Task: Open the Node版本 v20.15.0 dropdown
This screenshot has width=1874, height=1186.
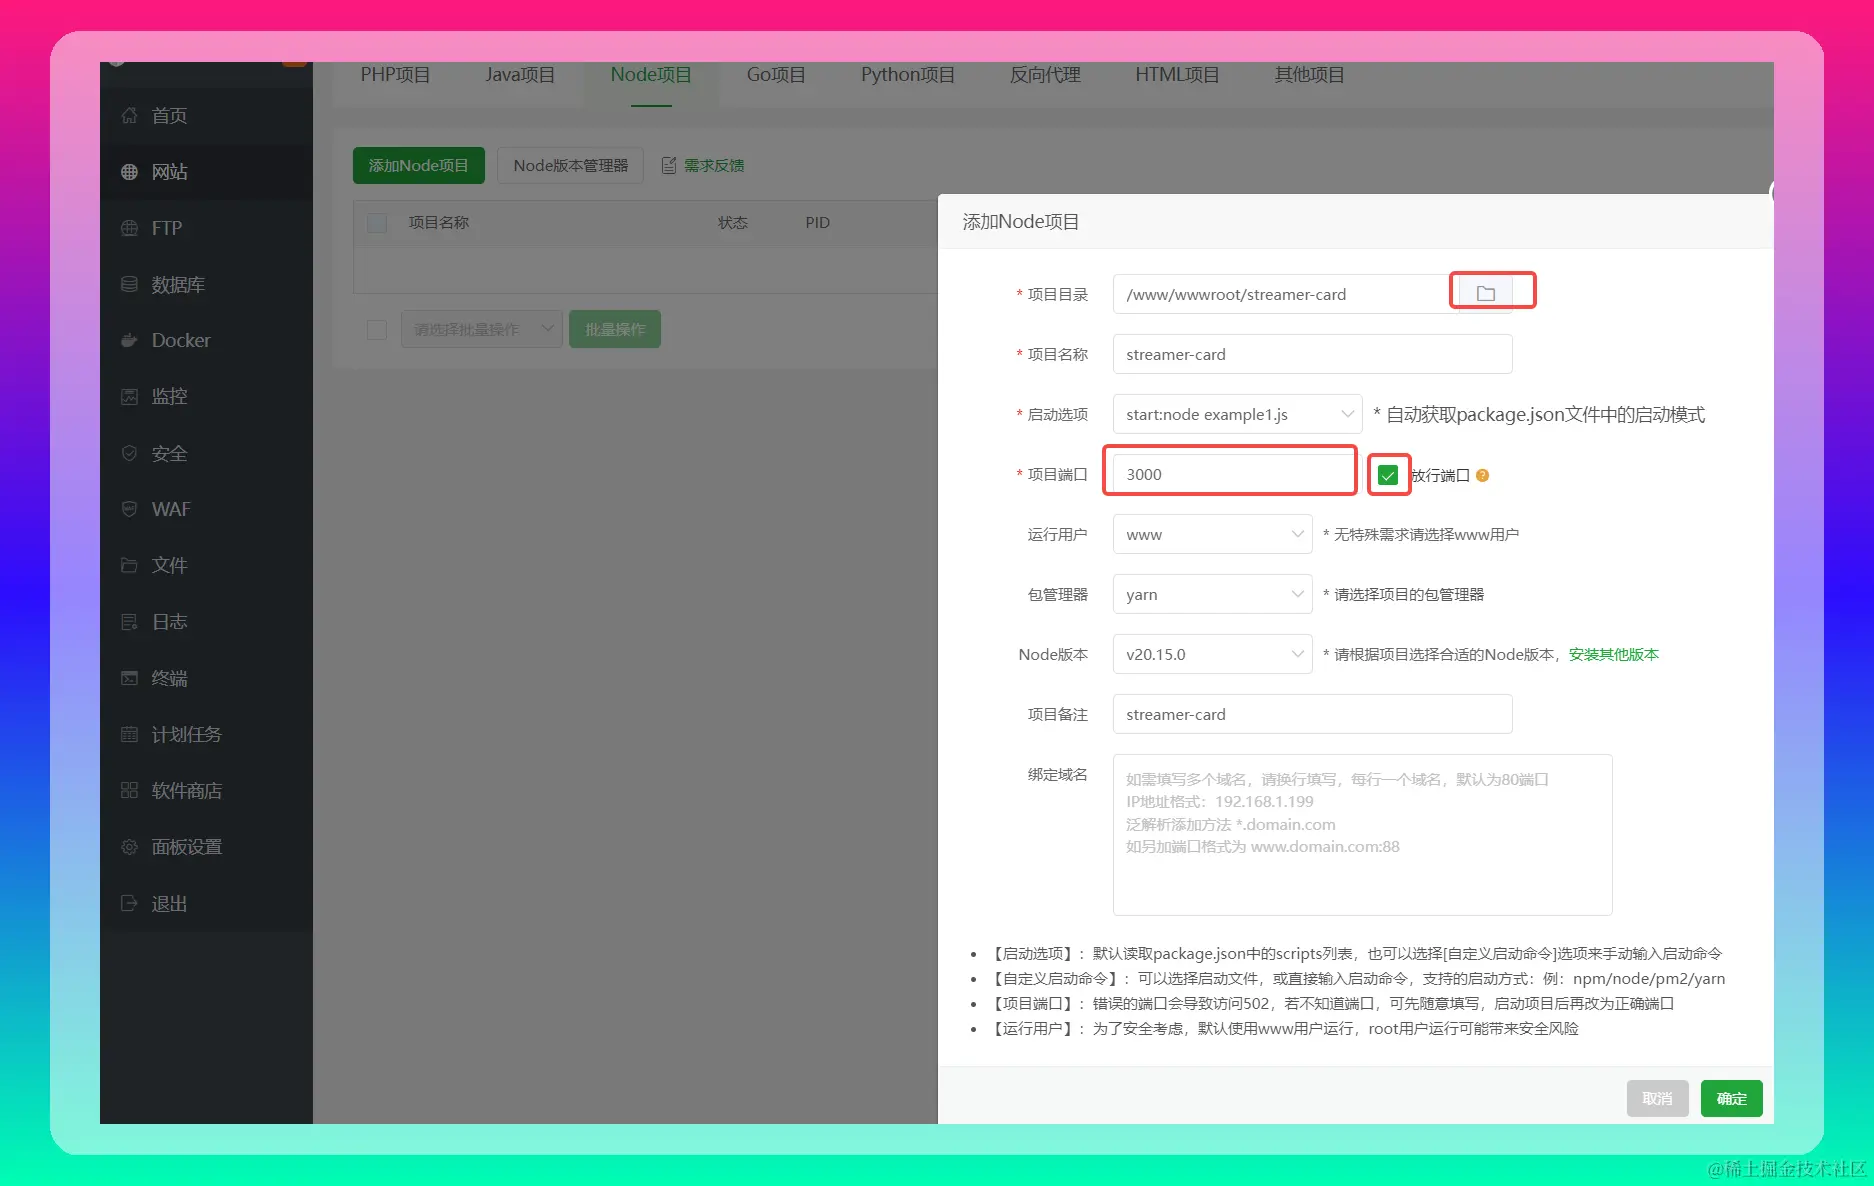Action: [1212, 654]
